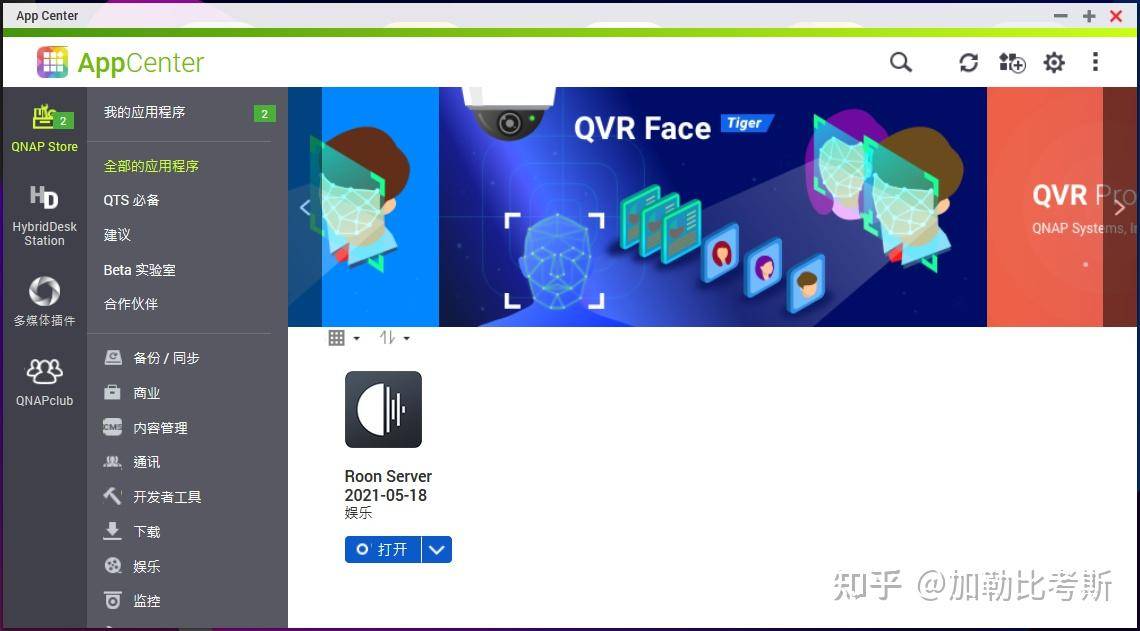Expand Roon Server action dropdown arrow
Viewport: 1140px width, 631px height.
(437, 550)
